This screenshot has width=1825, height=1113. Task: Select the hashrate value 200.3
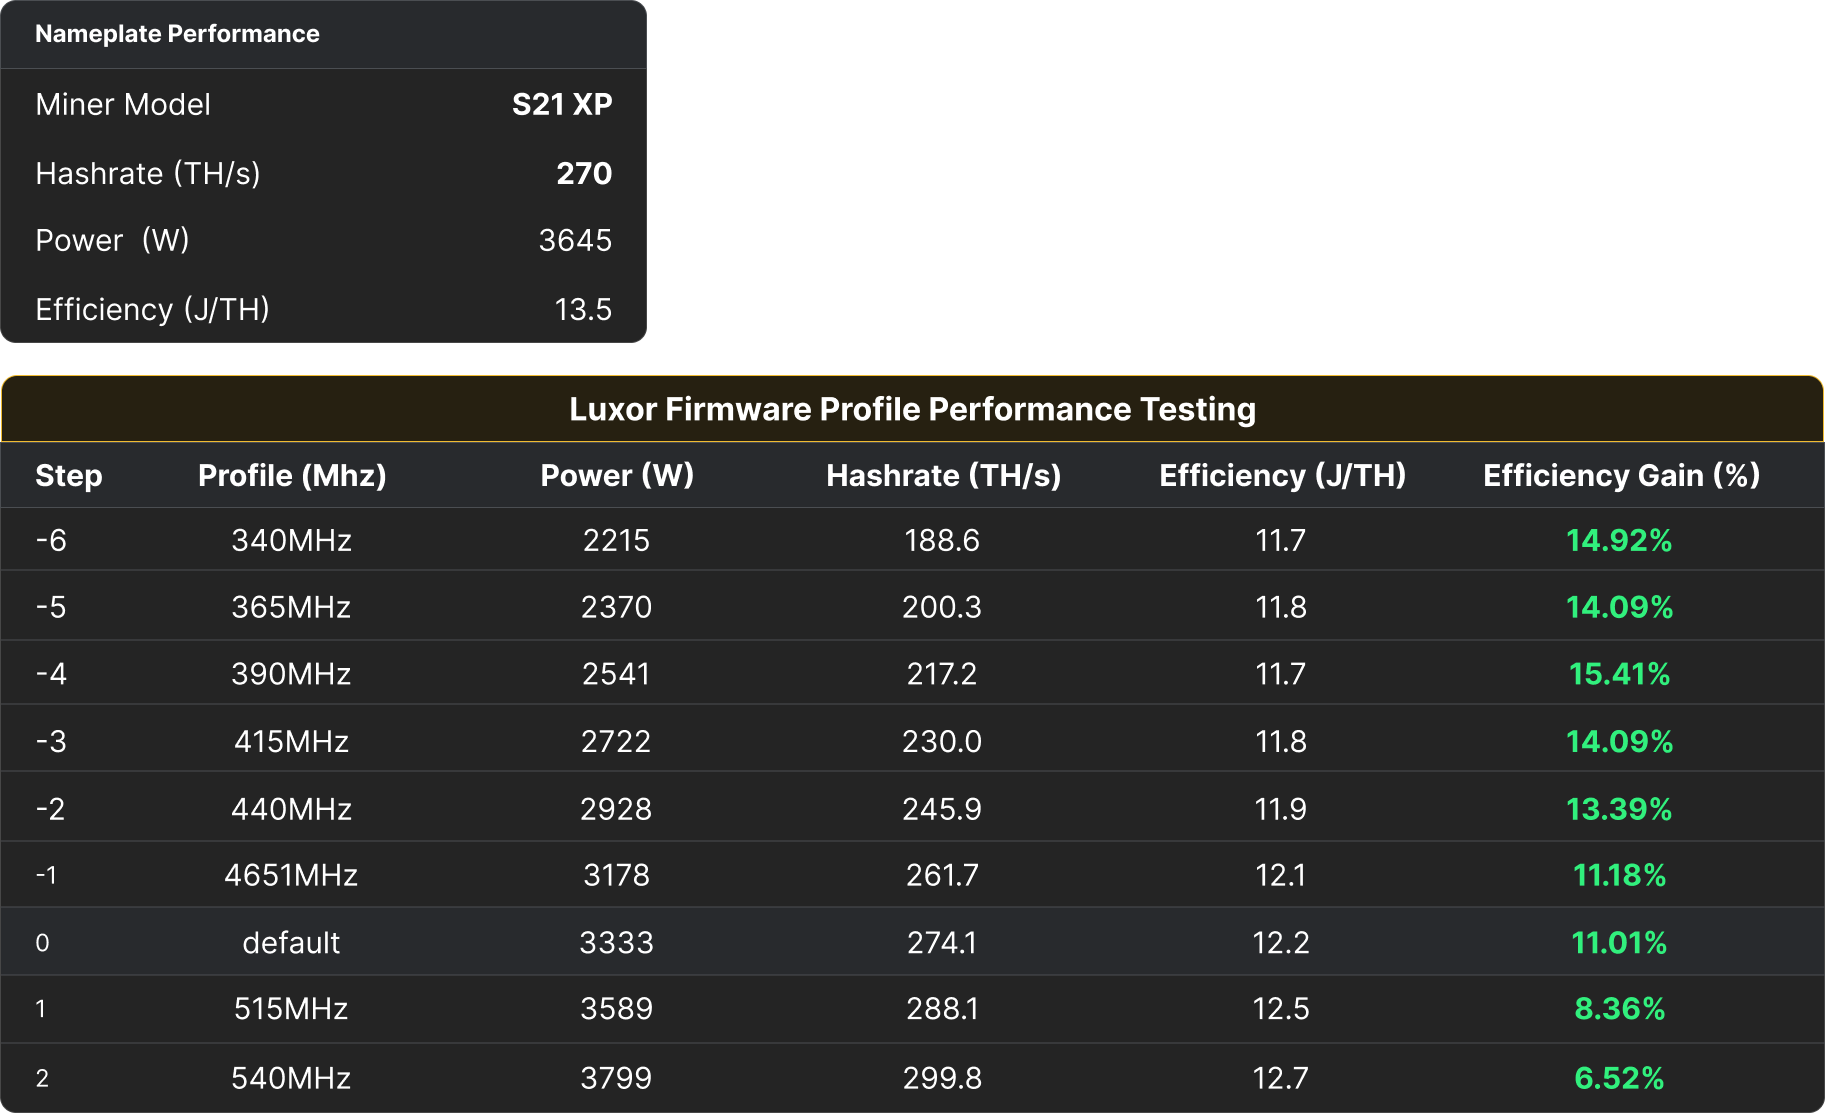[942, 607]
